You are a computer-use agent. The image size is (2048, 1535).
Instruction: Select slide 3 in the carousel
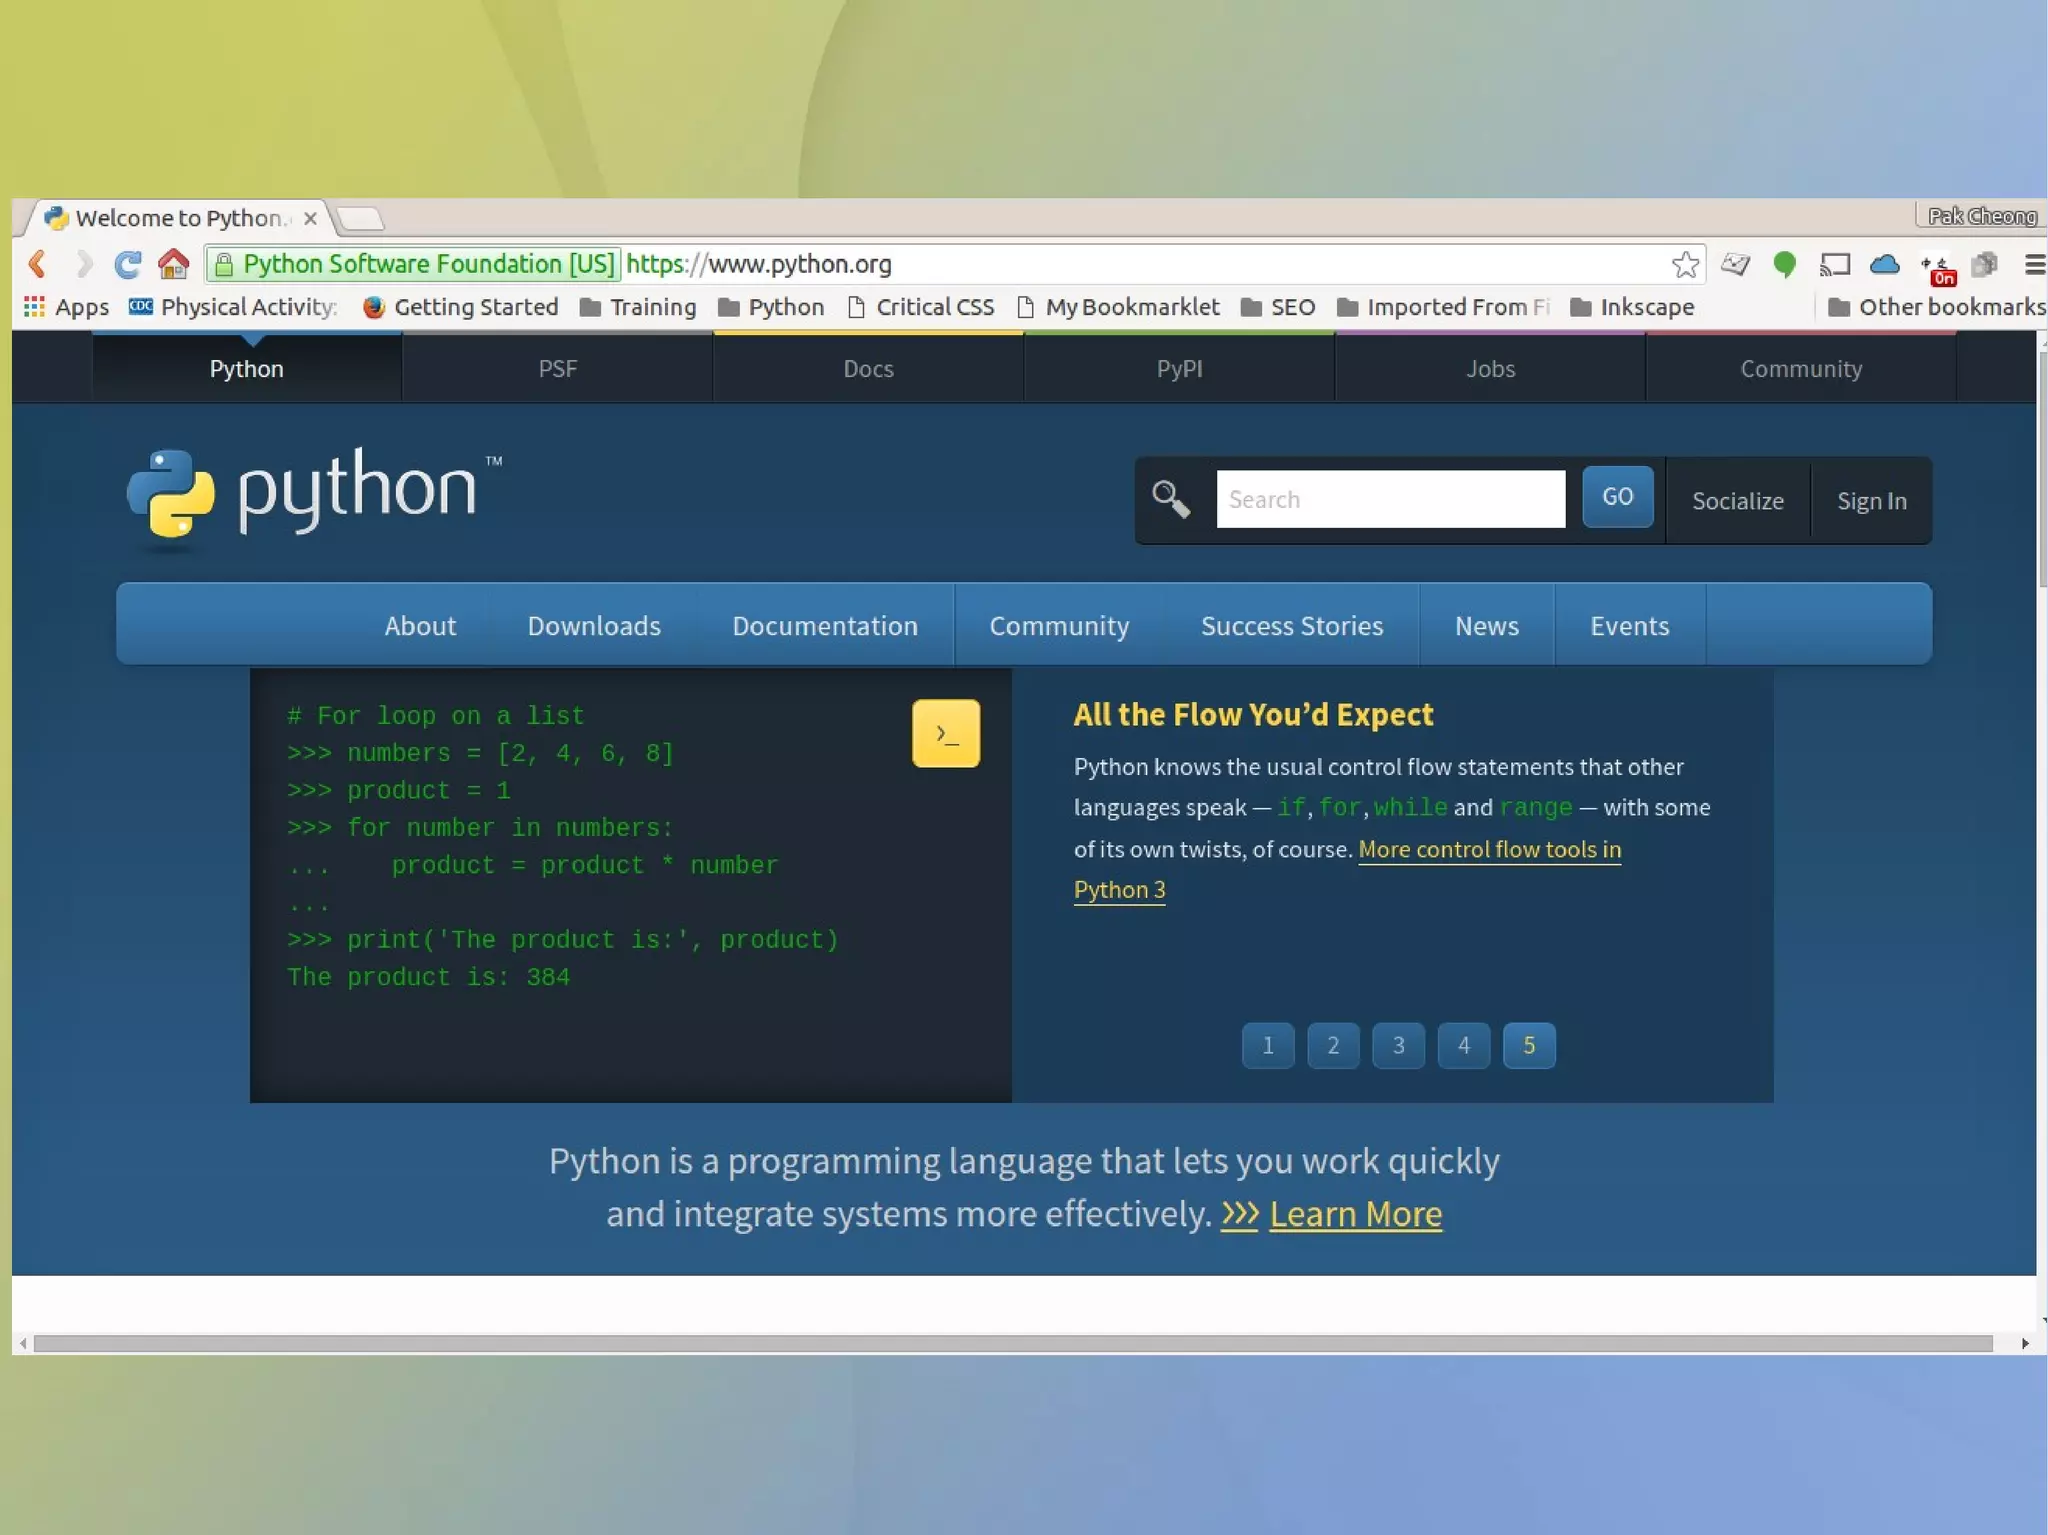coord(1398,1046)
